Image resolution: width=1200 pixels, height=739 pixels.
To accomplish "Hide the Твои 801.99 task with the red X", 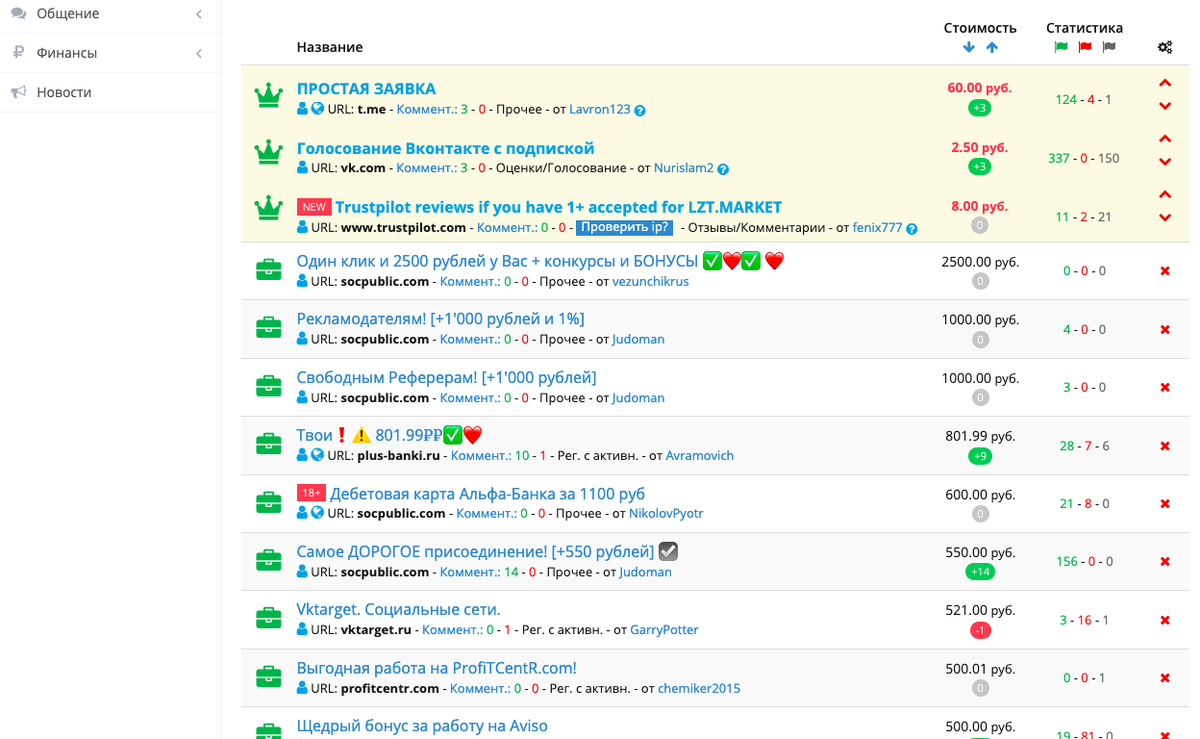I will 1165,446.
